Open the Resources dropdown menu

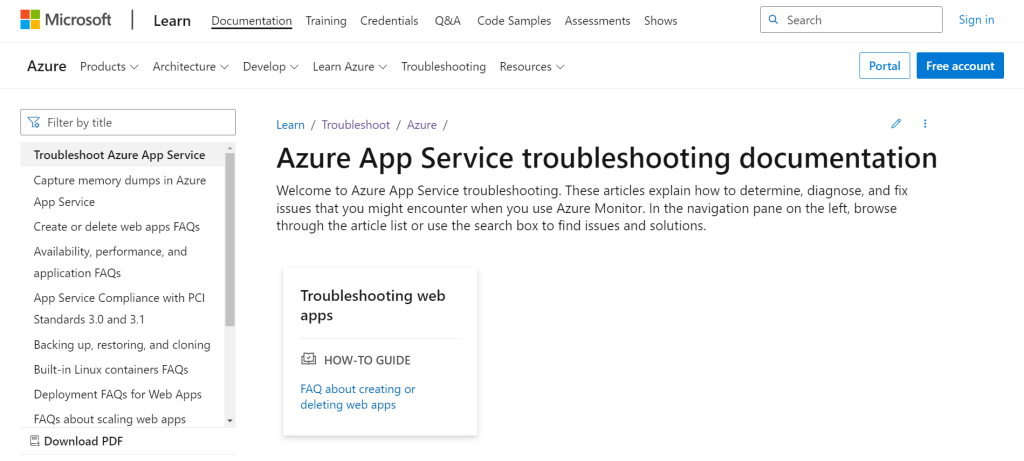[x=532, y=67]
